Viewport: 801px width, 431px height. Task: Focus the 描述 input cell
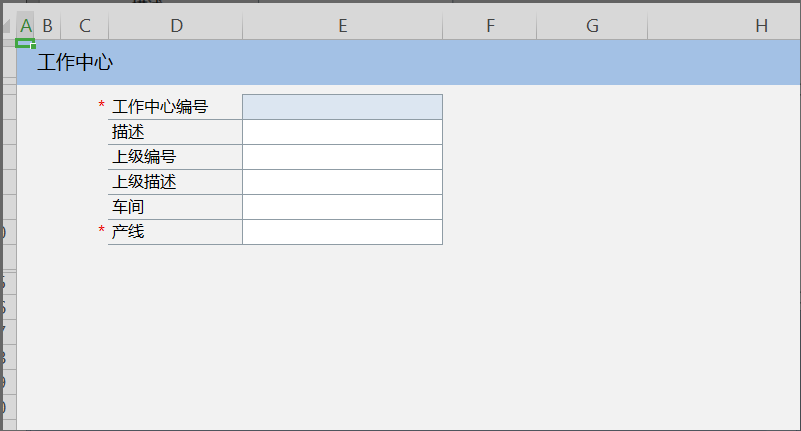coord(342,132)
